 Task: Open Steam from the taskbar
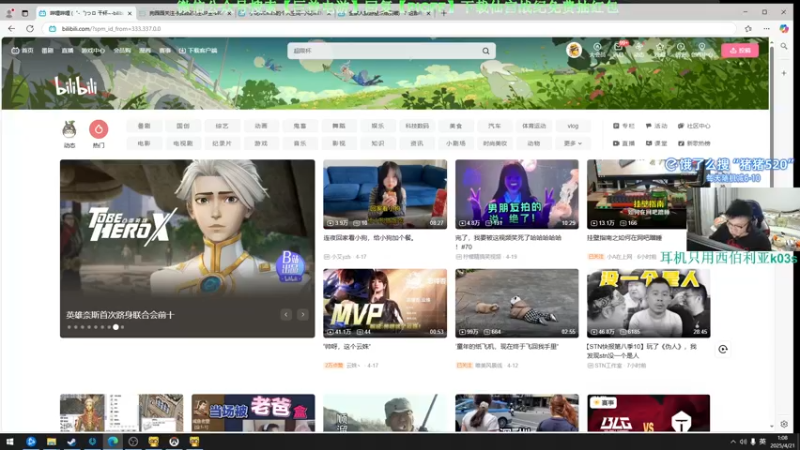pyautogui.click(x=72, y=441)
